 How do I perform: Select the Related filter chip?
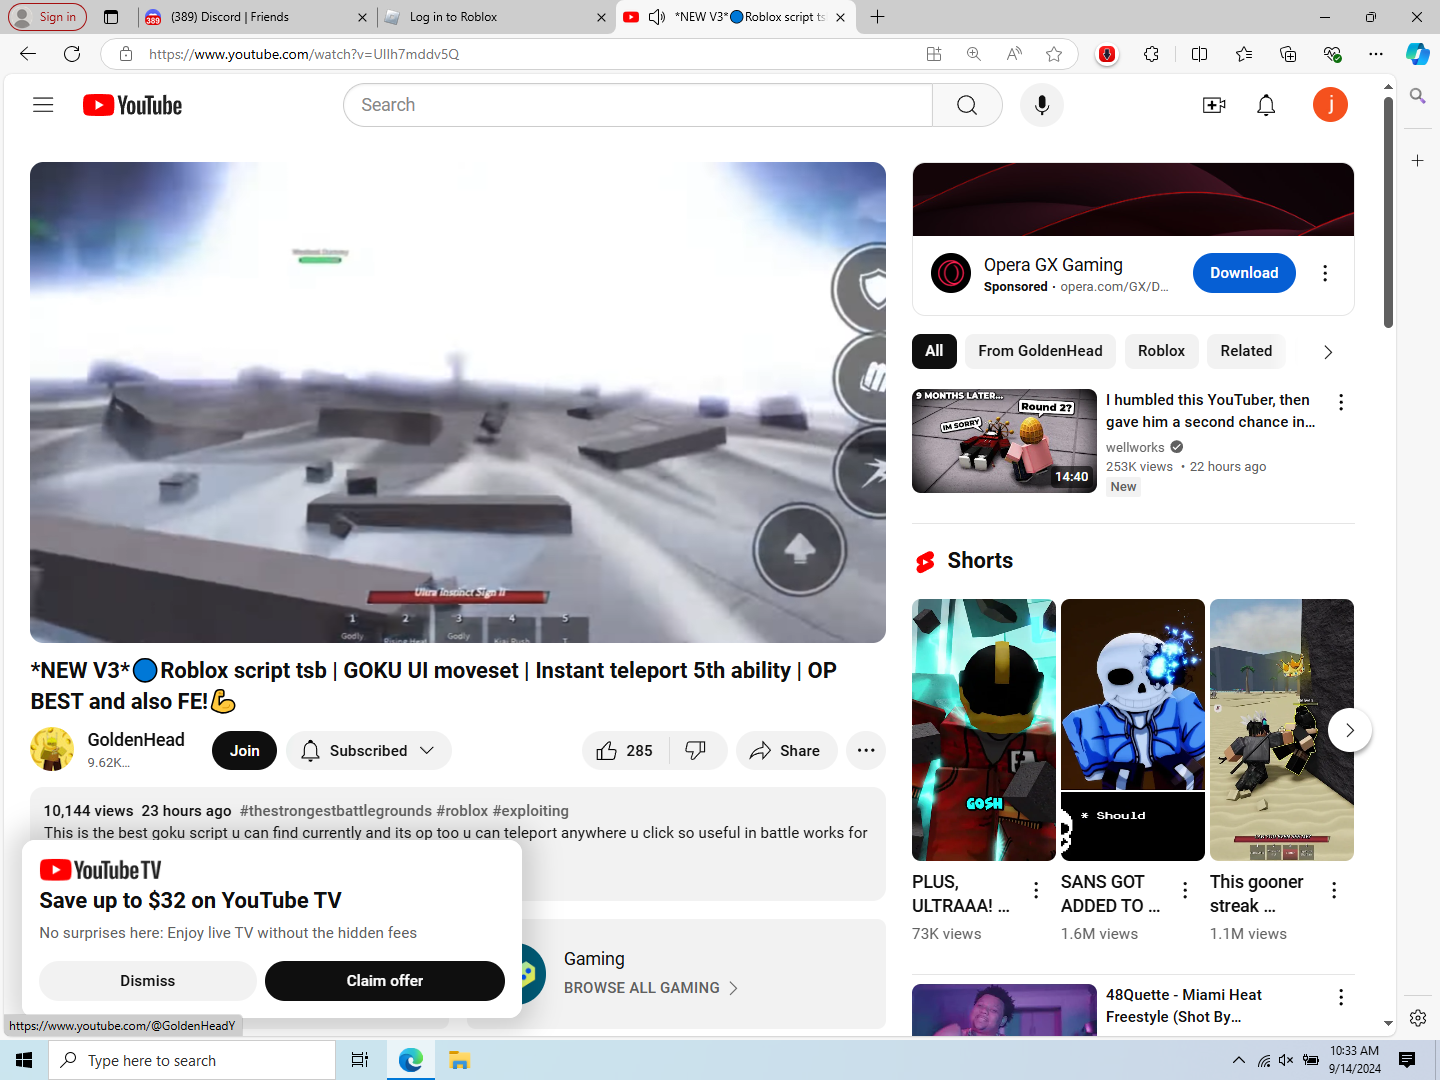1246,351
